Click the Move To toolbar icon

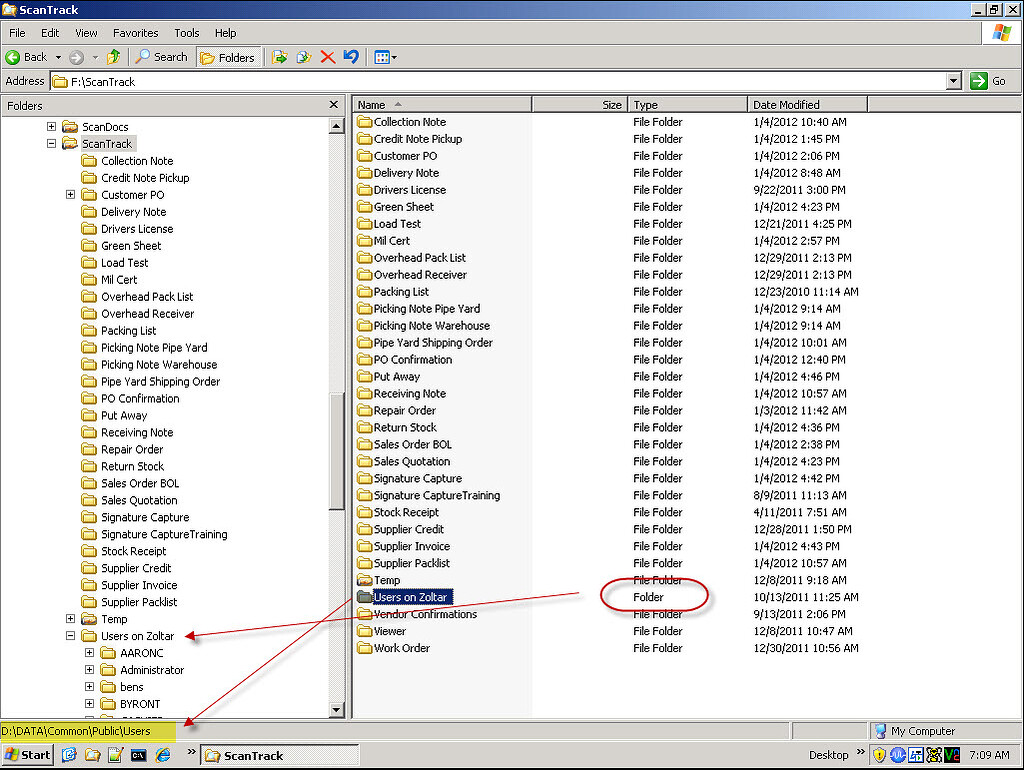point(281,57)
